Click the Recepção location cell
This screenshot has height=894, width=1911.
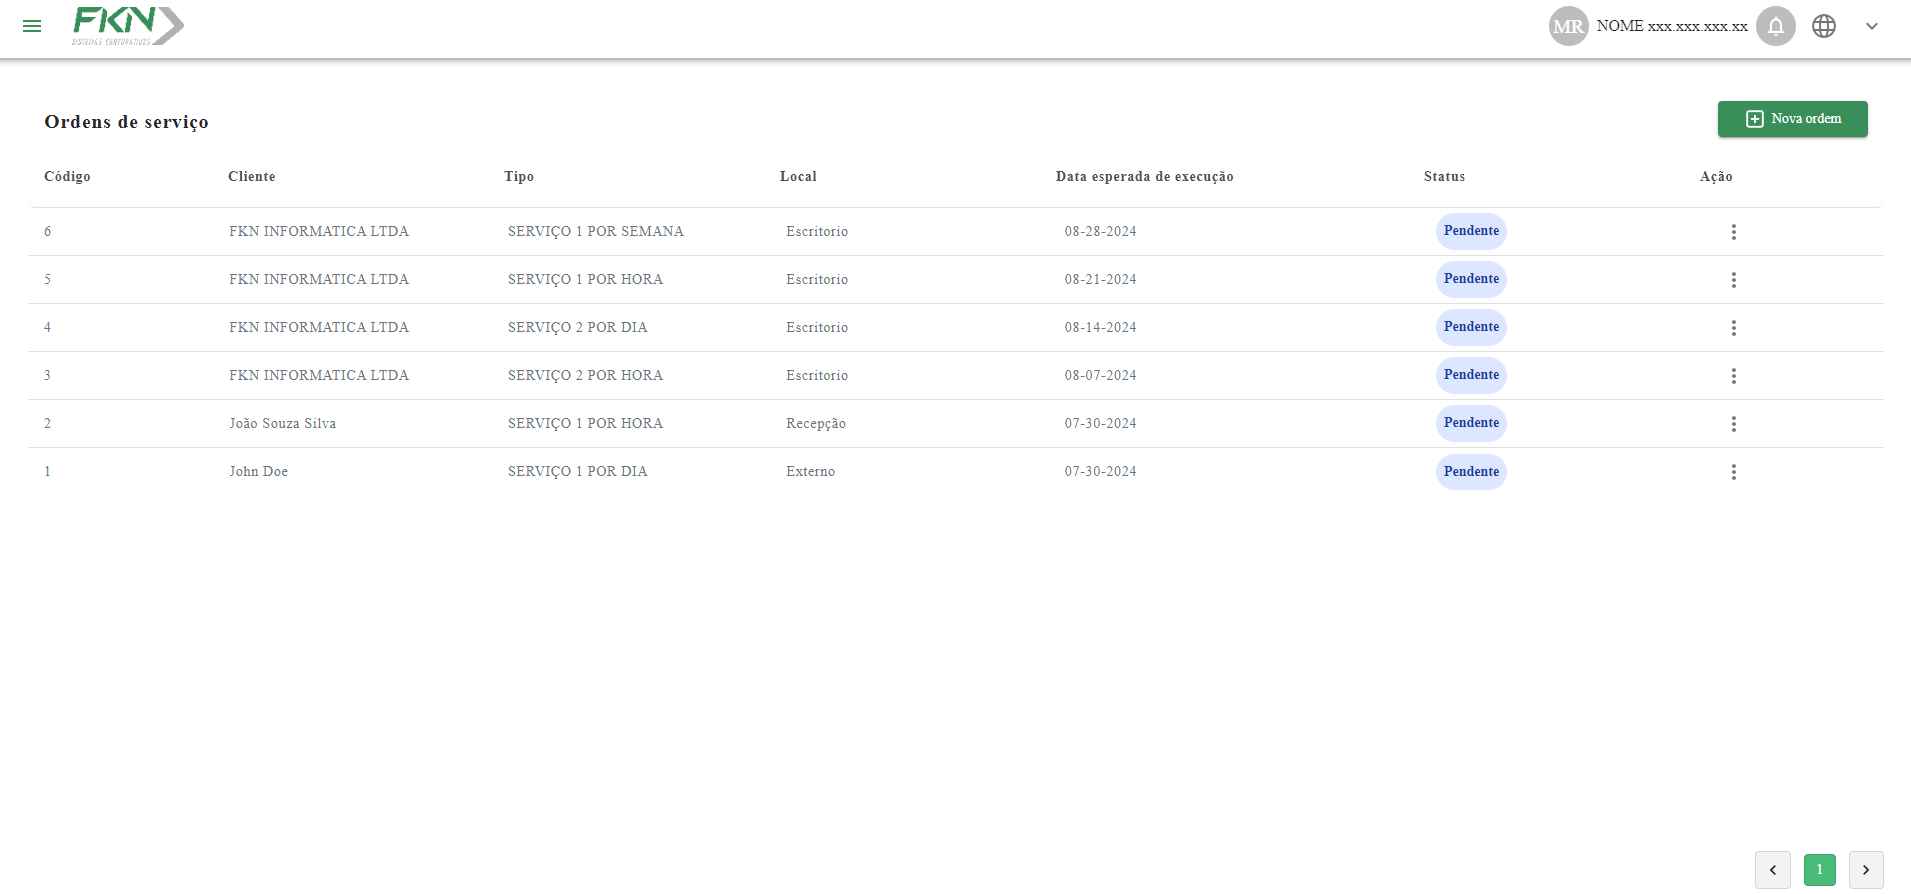pos(816,423)
